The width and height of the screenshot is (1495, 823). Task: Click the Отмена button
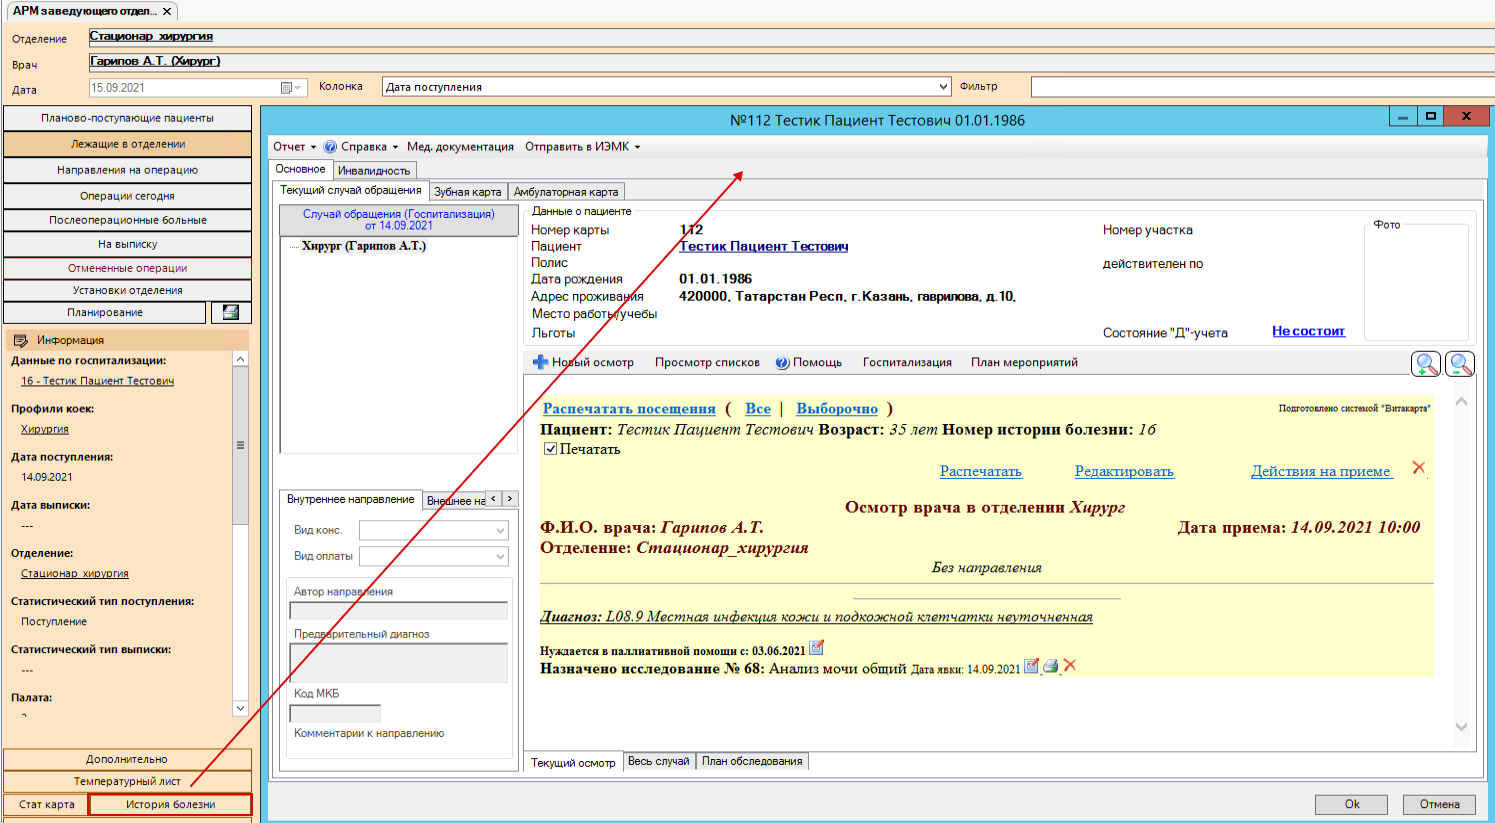1439,804
